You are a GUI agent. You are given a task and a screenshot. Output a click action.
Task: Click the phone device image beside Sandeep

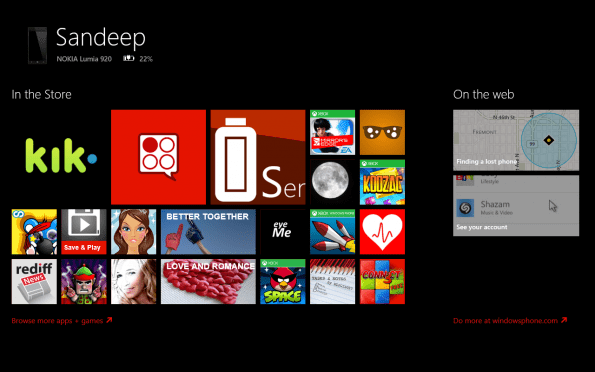pos(38,46)
